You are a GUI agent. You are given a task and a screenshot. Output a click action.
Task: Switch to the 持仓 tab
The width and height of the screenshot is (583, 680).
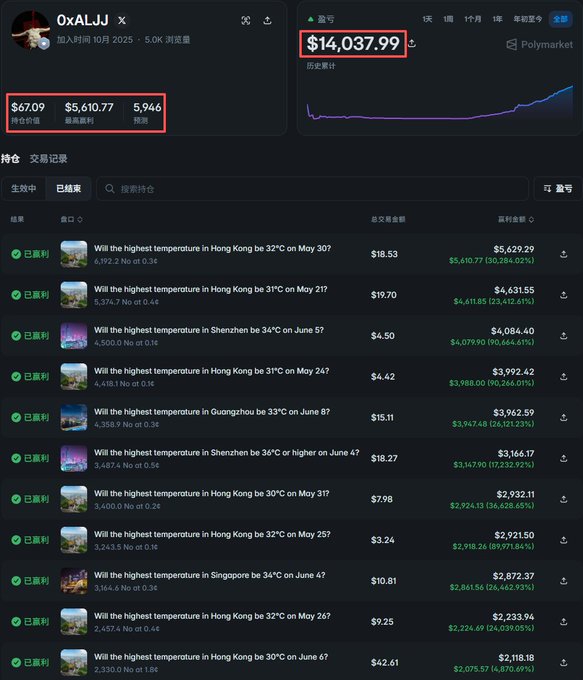point(10,159)
